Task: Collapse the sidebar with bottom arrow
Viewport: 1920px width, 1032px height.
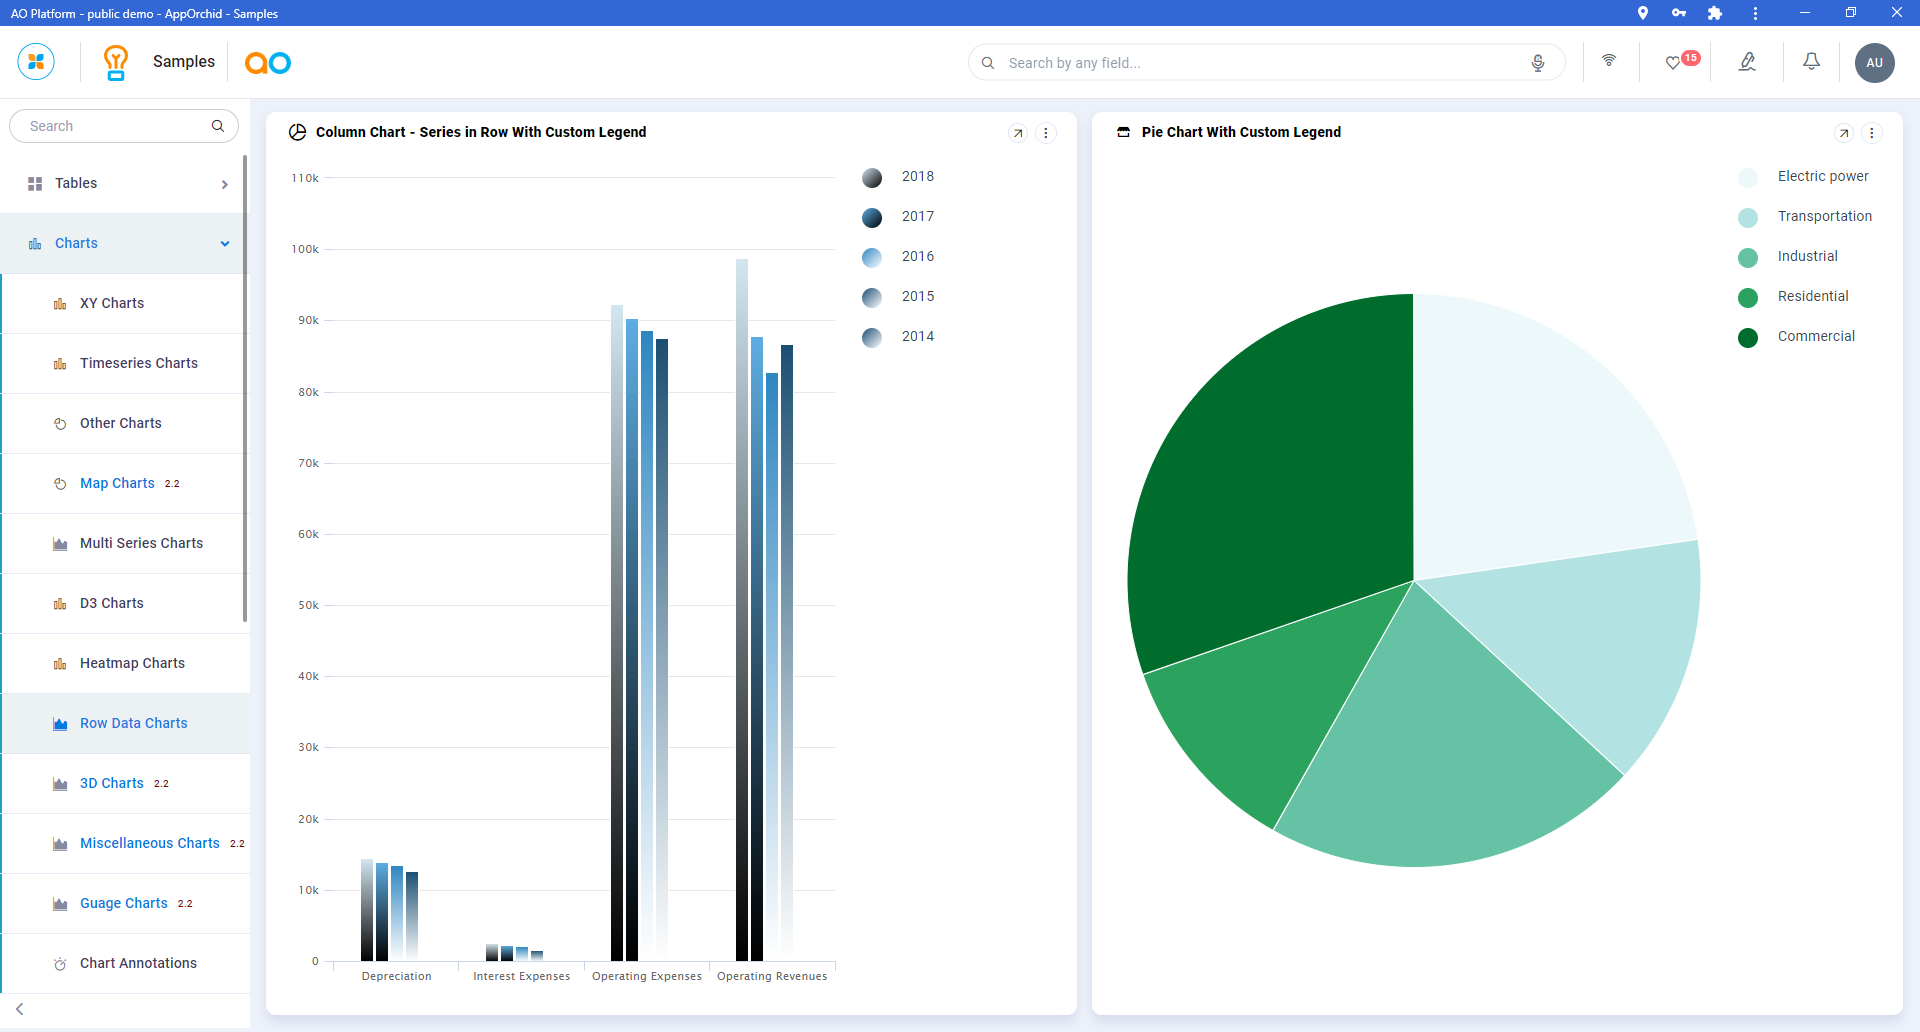Action: click(x=20, y=1009)
